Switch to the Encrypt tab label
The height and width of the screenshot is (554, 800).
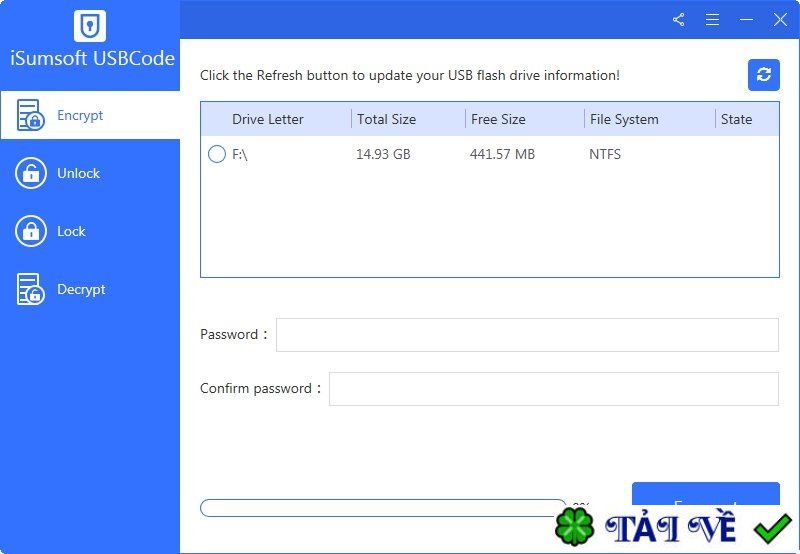80,116
